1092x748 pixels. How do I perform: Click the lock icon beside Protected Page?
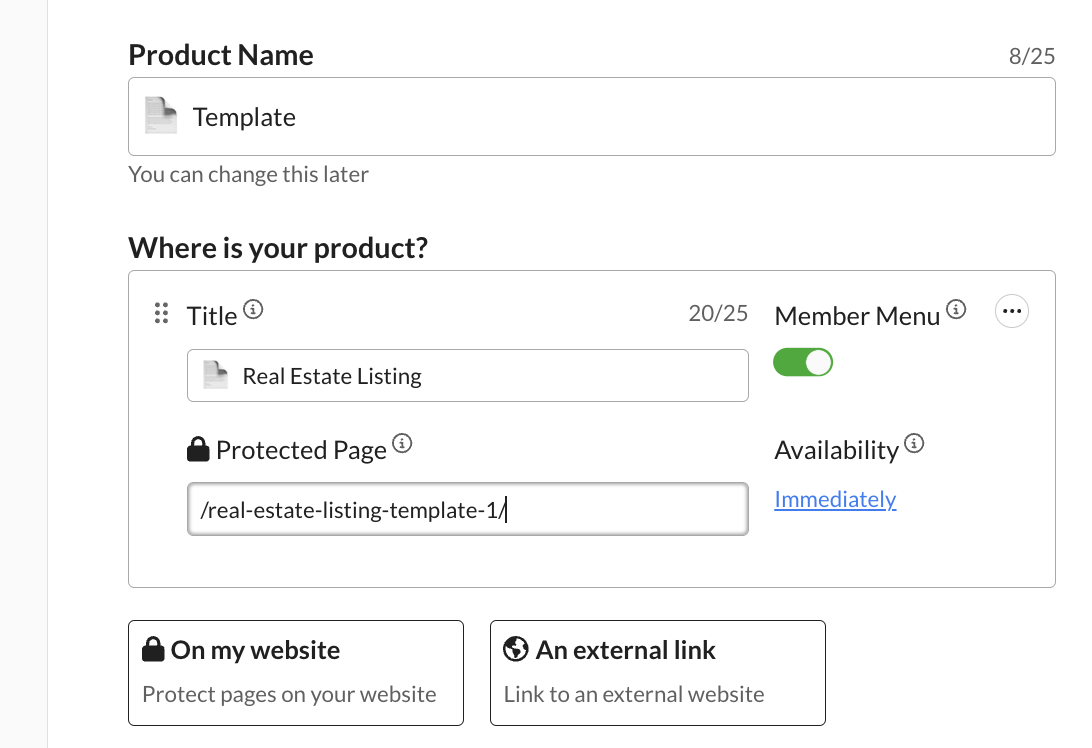tap(197, 448)
